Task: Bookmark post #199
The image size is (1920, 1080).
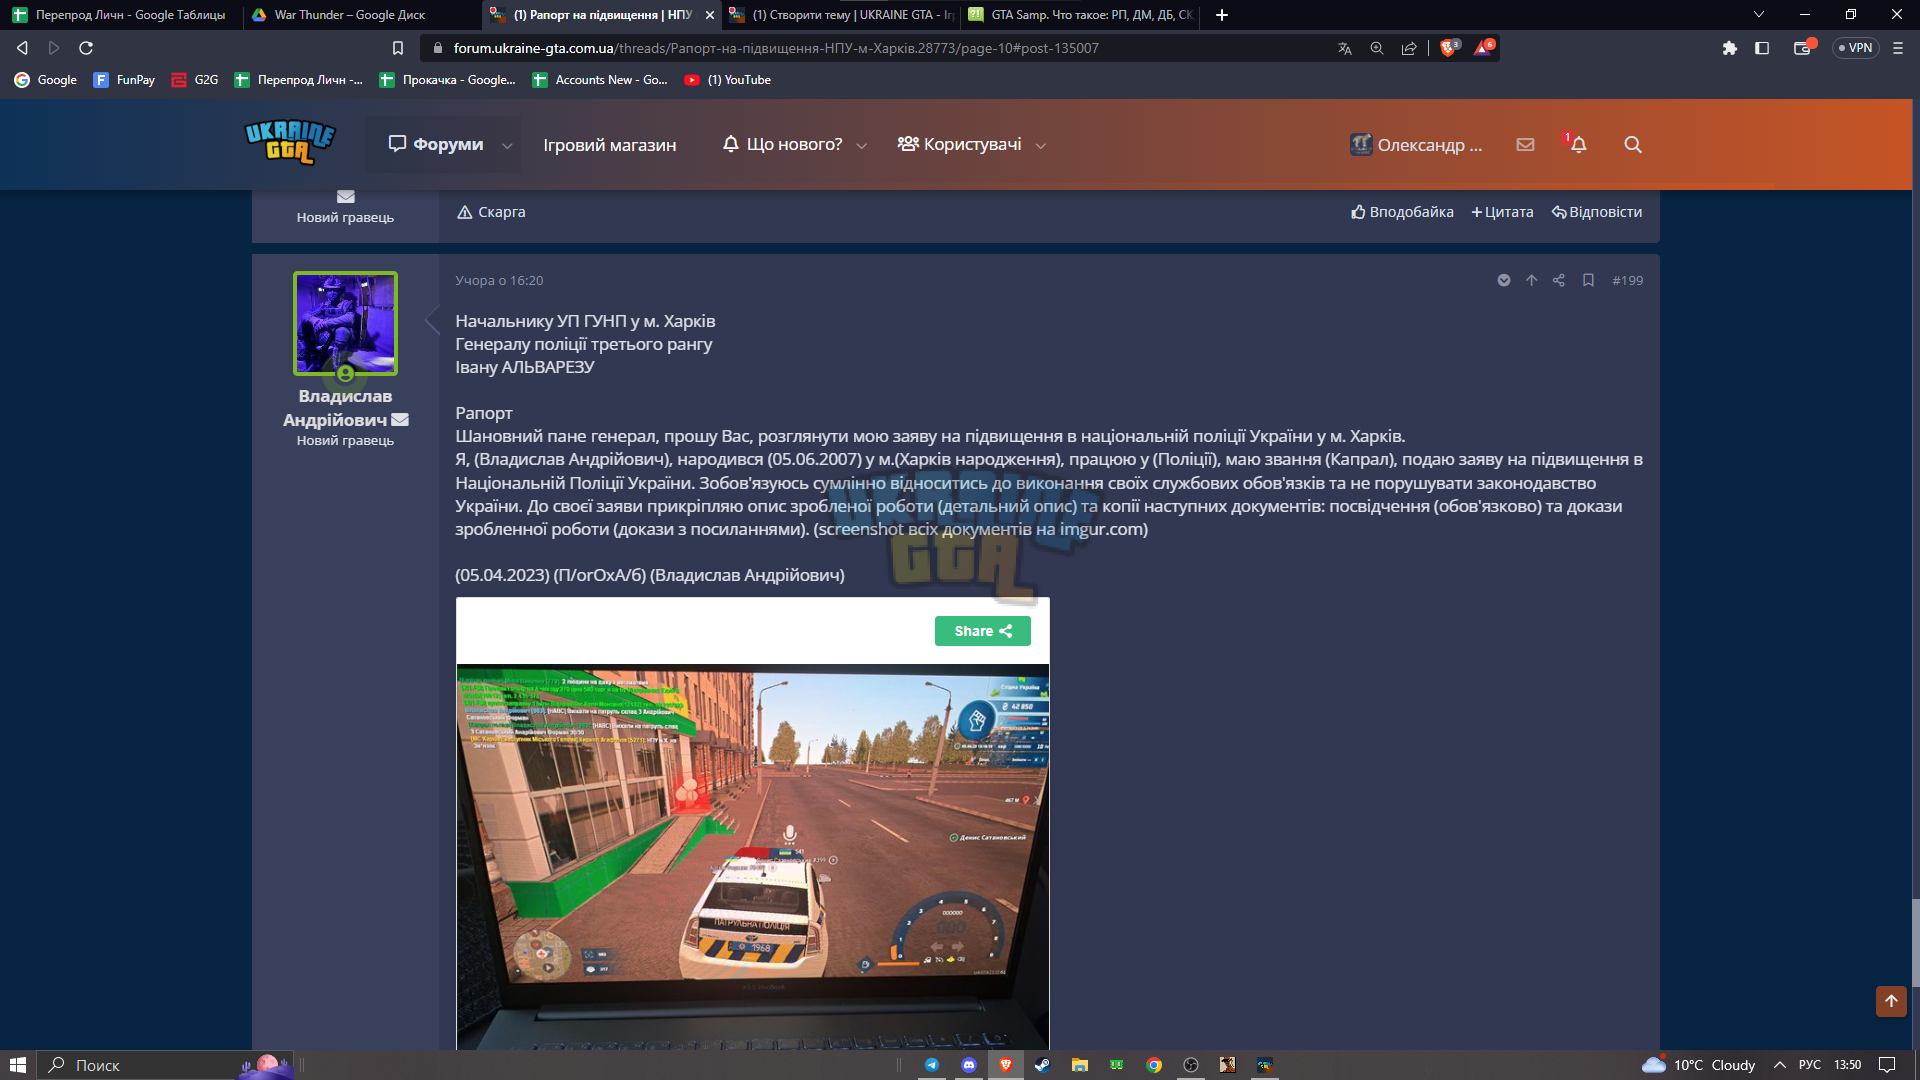Action: click(x=1588, y=280)
